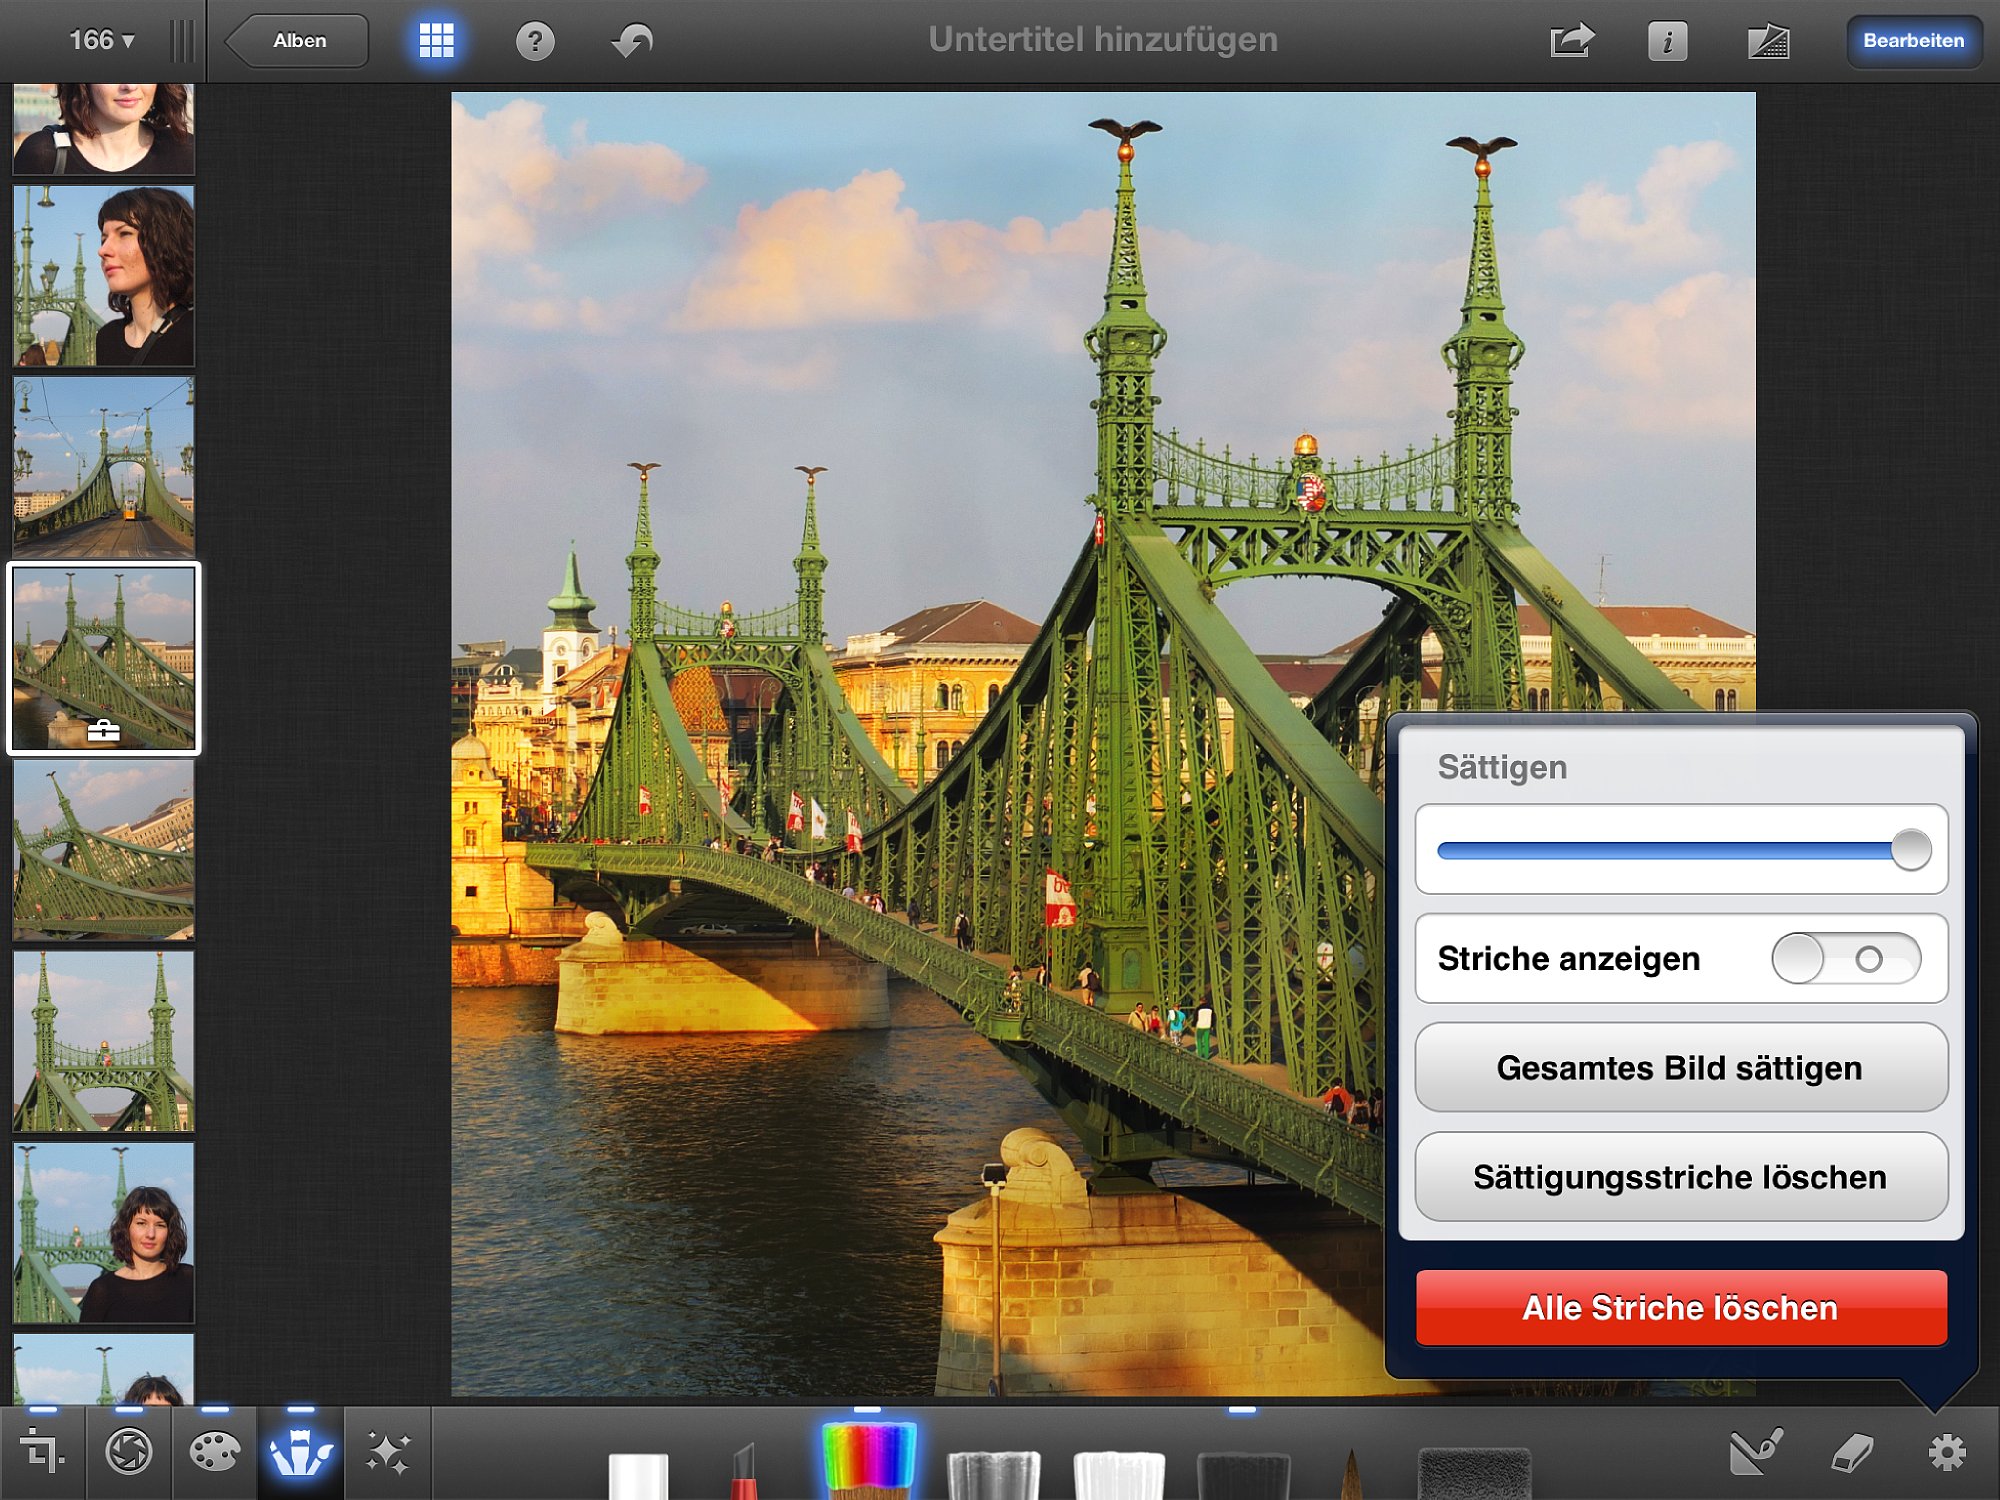
Task: Click Gesamtes Bild sättigen button
Action: click(x=1681, y=1067)
